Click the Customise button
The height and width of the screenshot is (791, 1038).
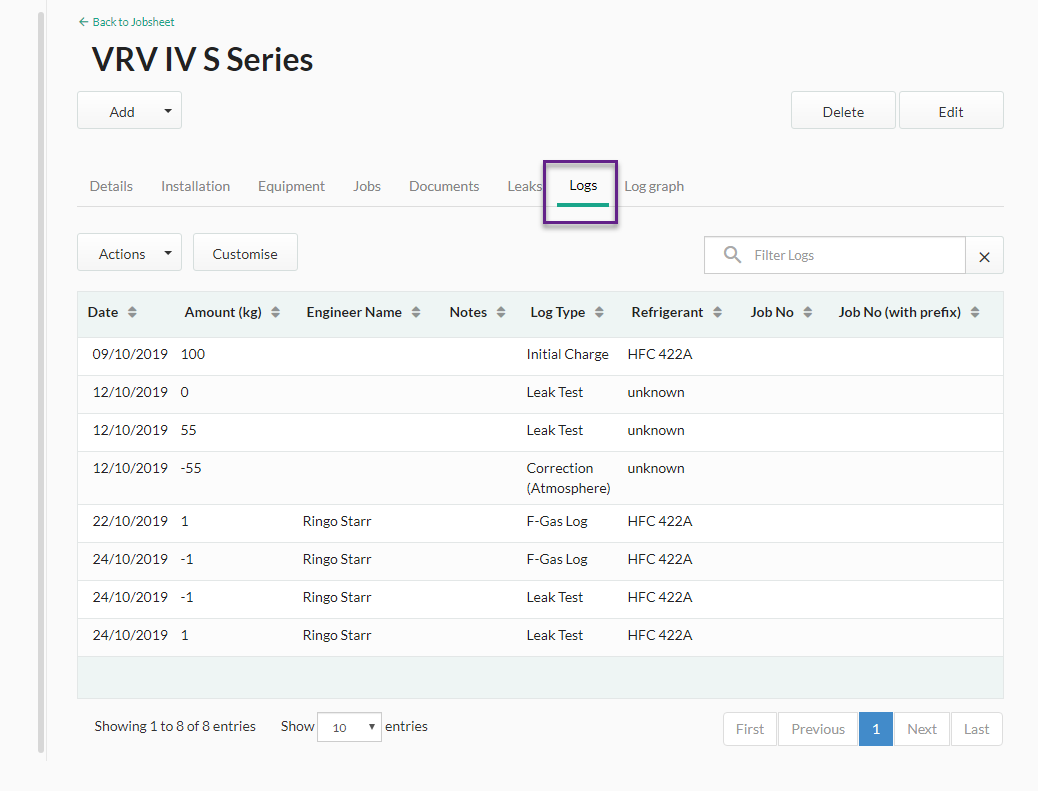click(245, 253)
